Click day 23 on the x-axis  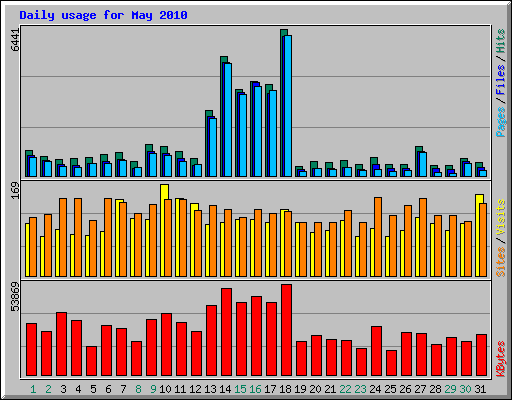coord(360,389)
